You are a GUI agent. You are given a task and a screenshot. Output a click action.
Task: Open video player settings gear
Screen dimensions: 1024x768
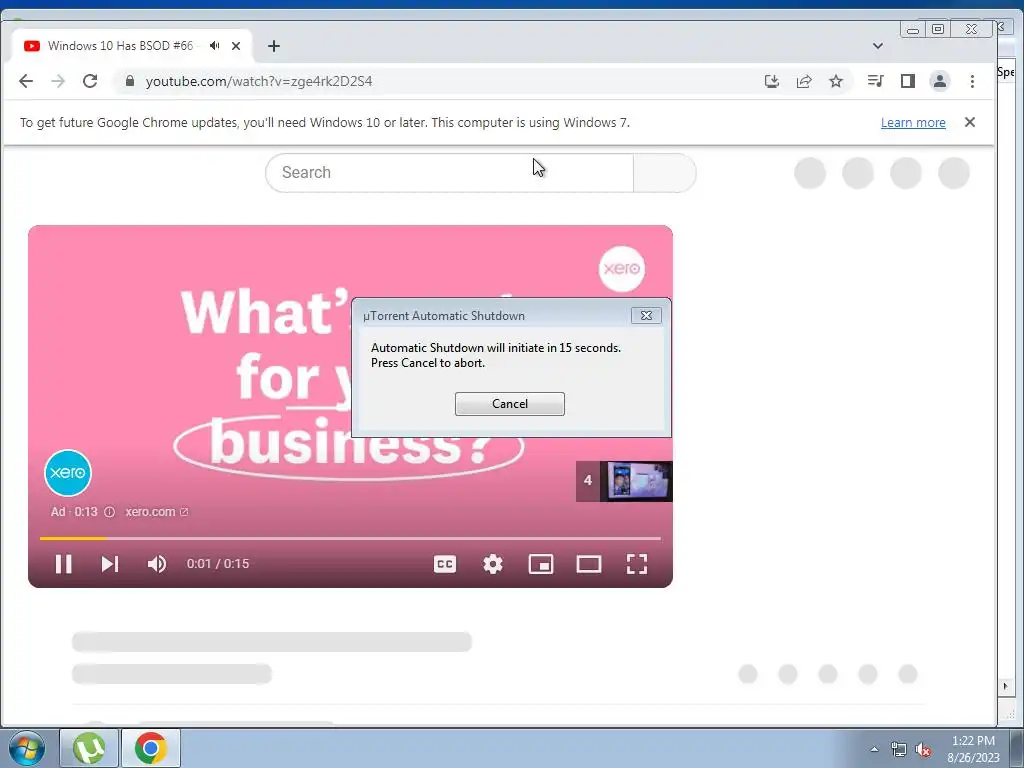coord(492,564)
